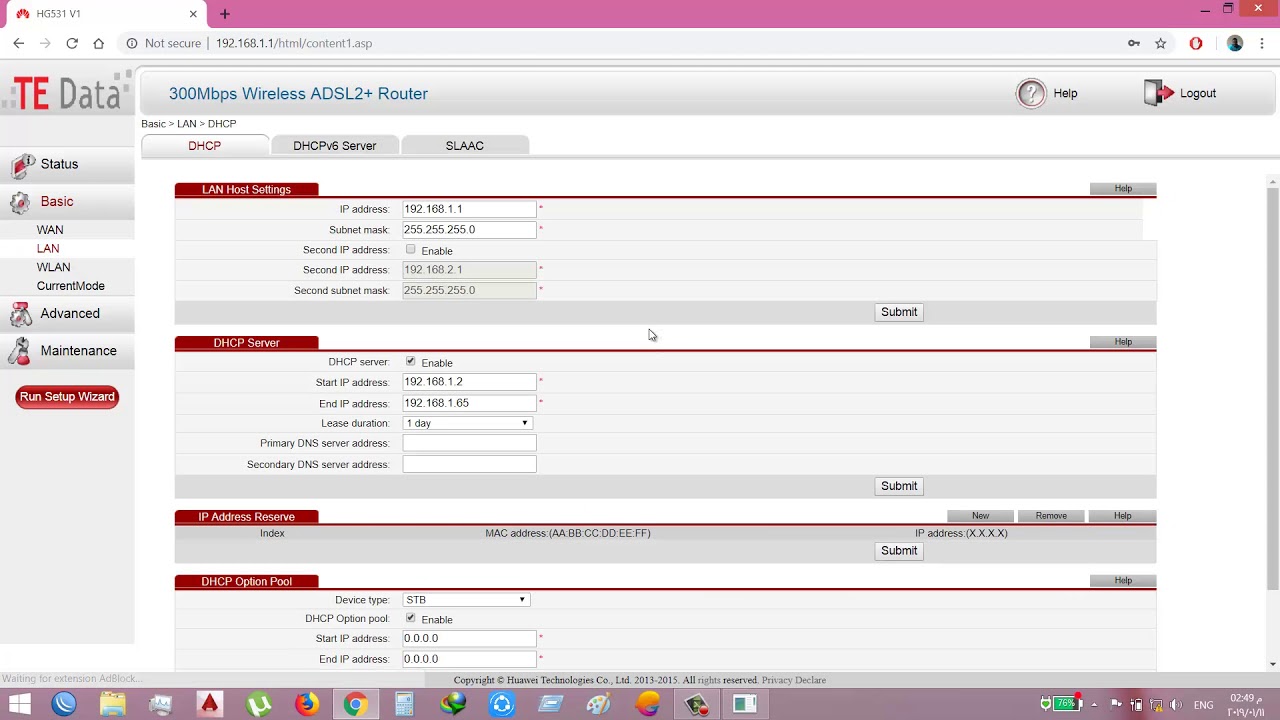1280x720 pixels.
Task: Go back with the browser back arrow
Action: point(18,43)
